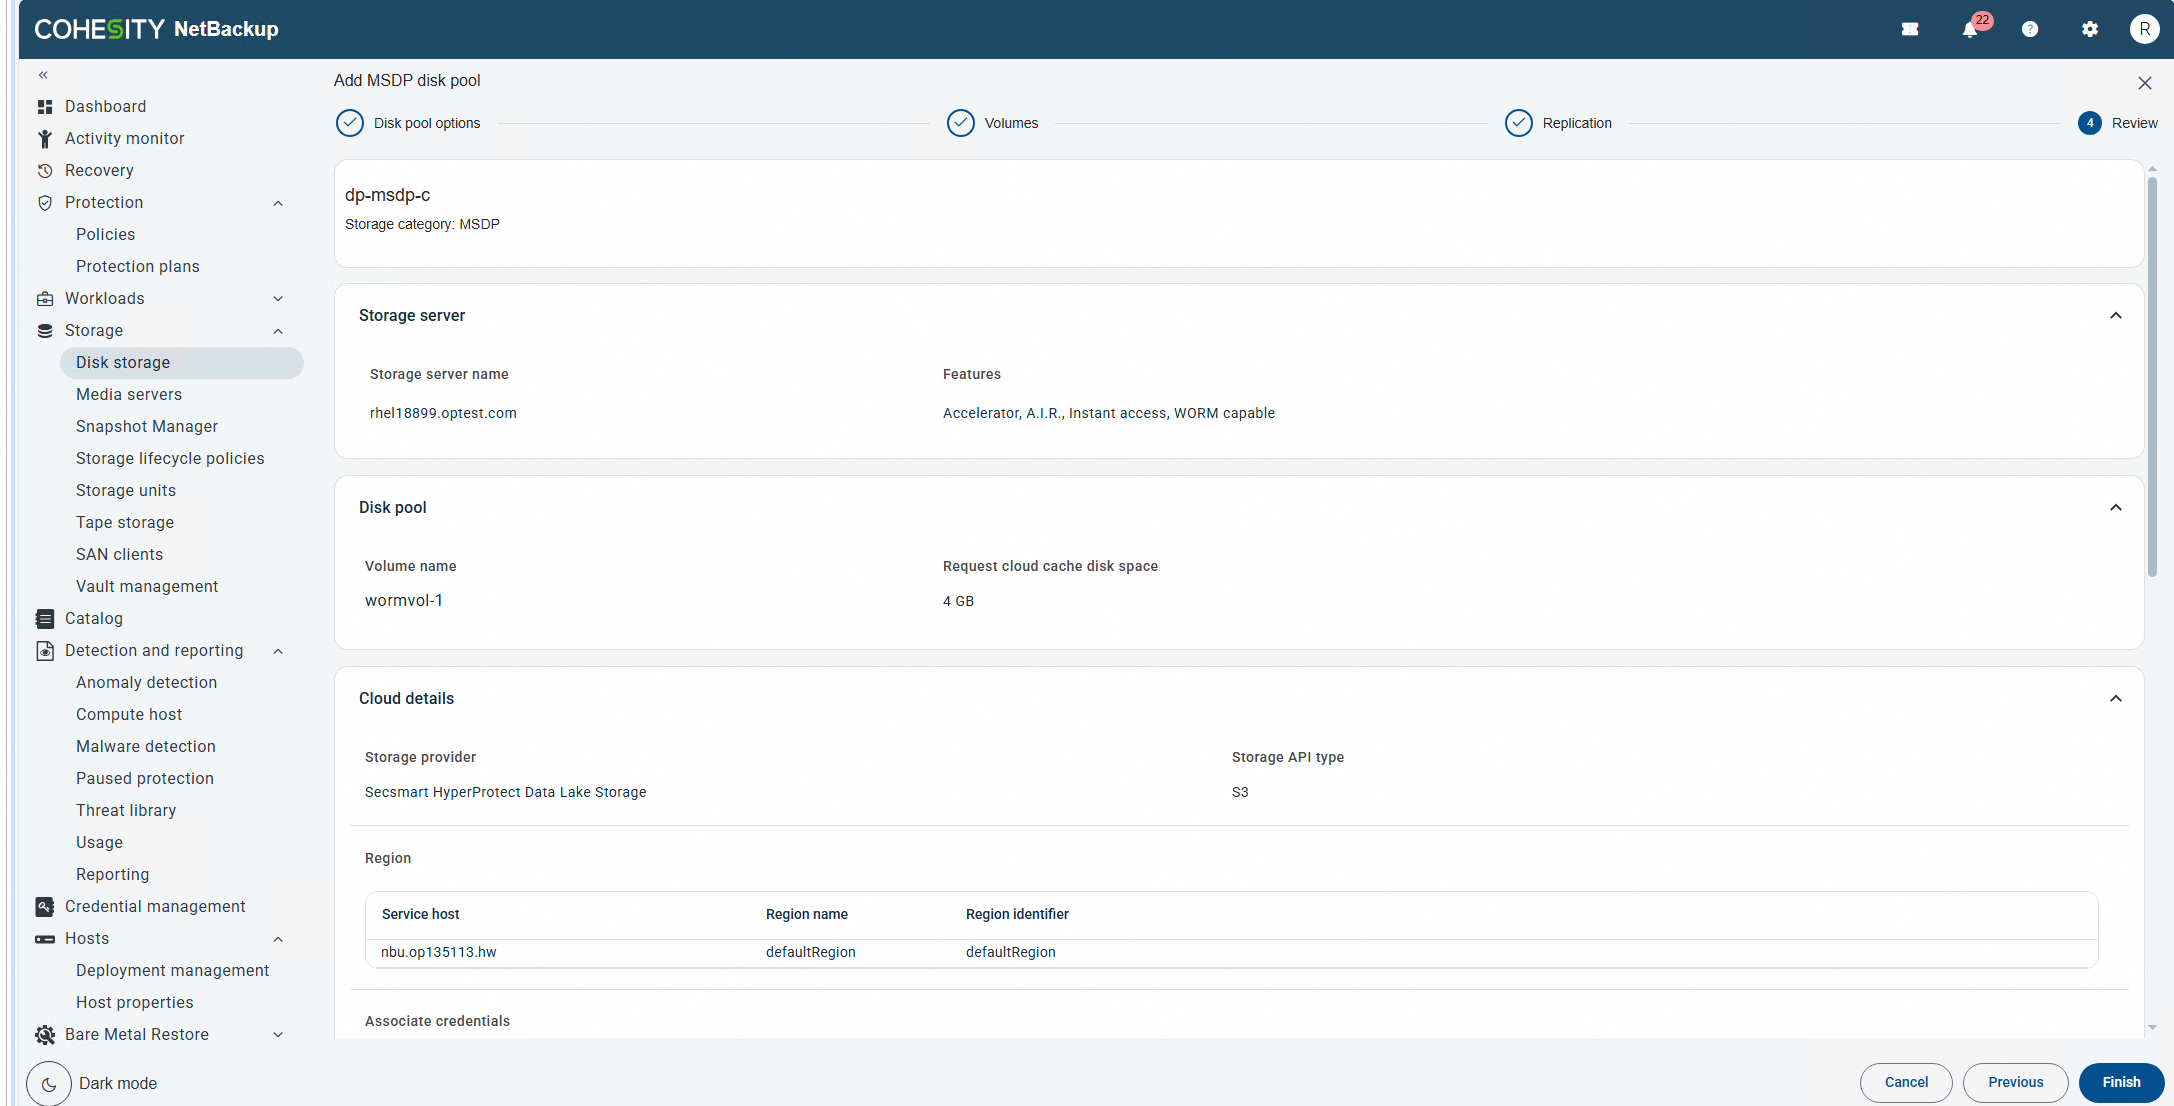Image resolution: width=2174 pixels, height=1106 pixels.
Task: Open Threat library page
Action: coord(126,810)
